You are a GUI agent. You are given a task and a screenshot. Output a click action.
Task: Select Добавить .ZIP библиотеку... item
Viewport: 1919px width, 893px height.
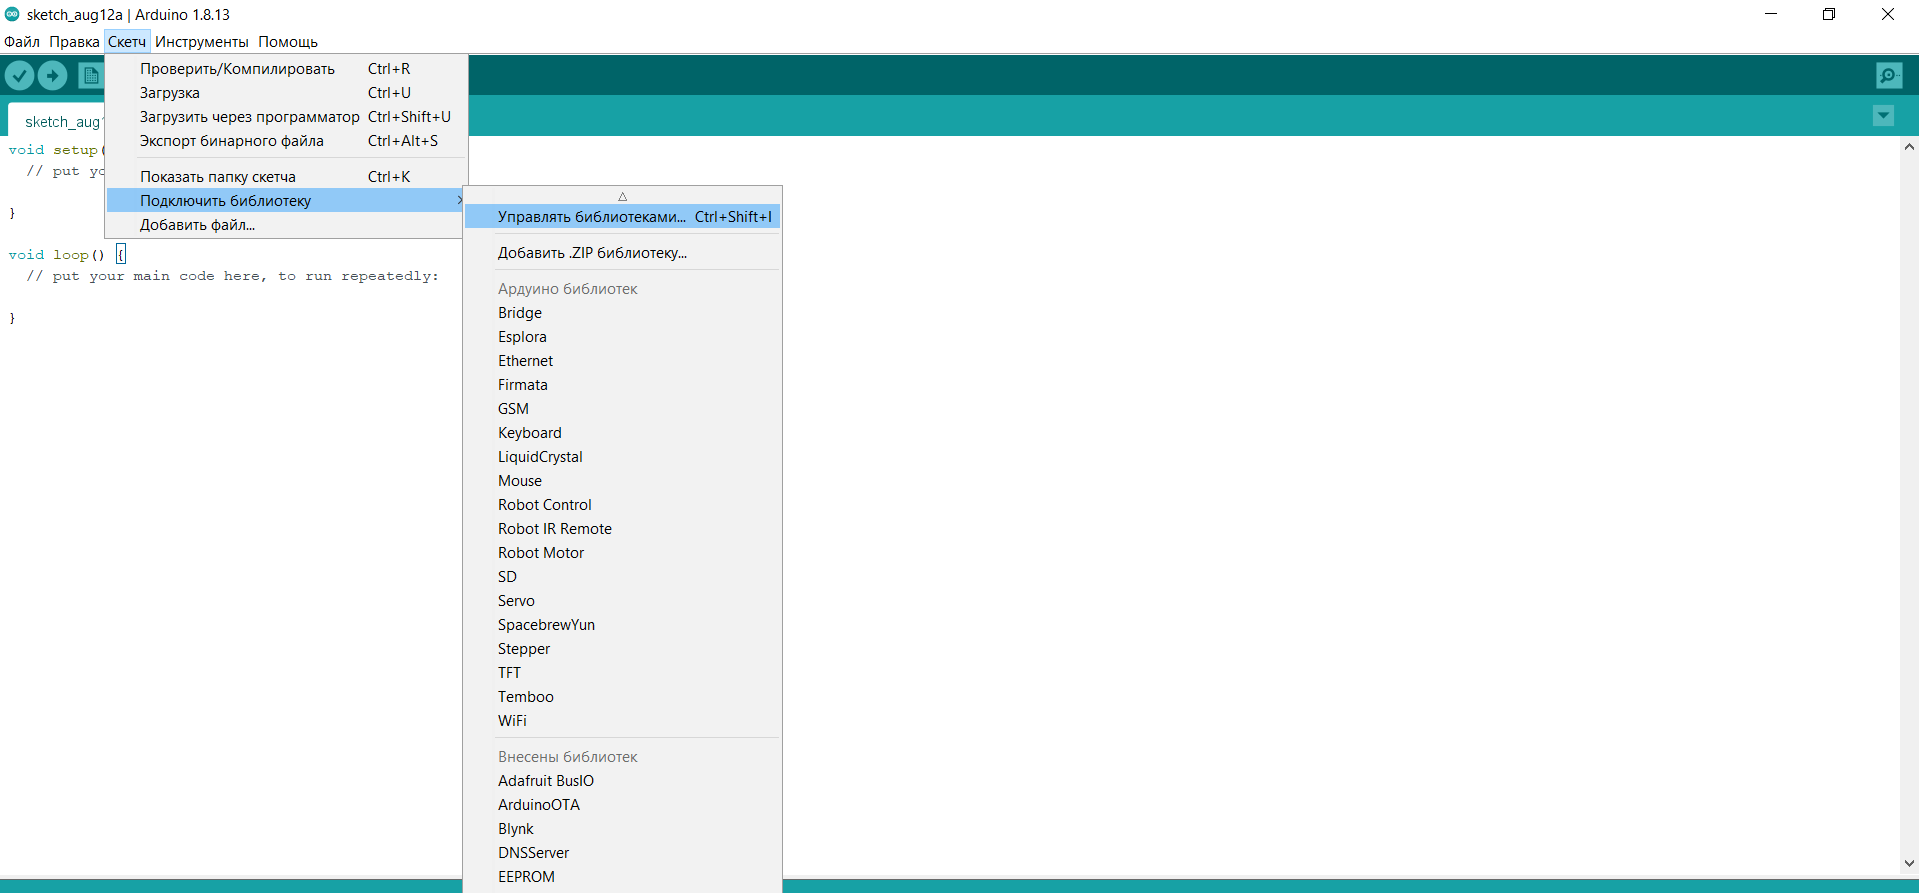(x=622, y=253)
